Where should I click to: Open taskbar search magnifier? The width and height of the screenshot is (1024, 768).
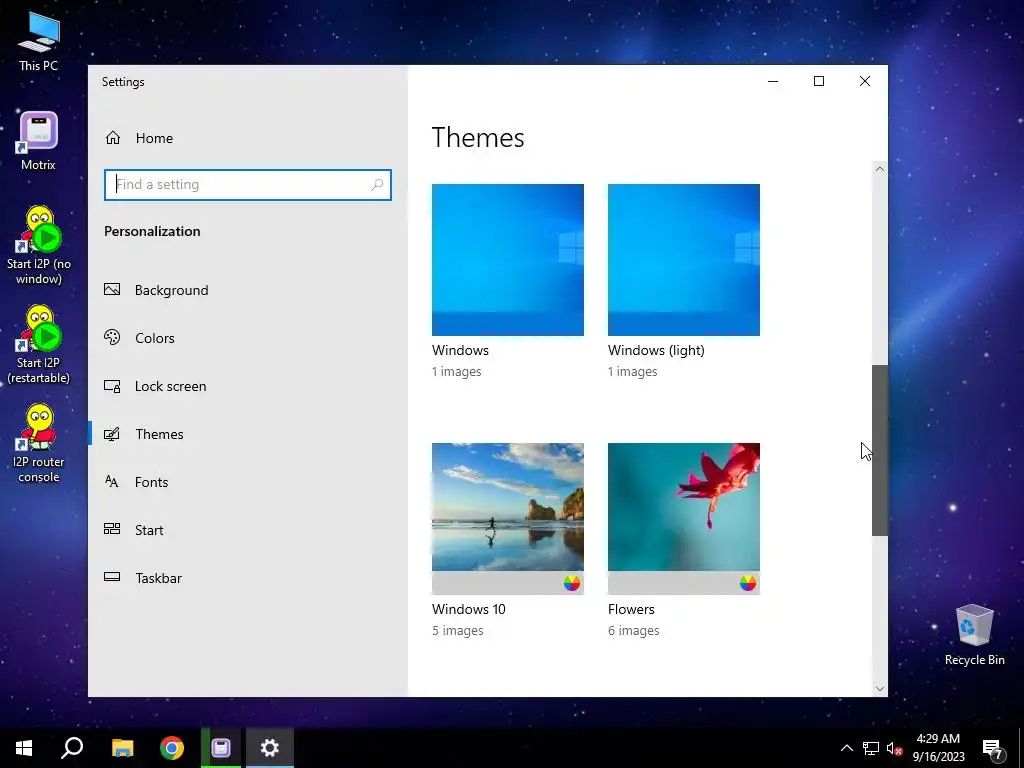[72, 748]
